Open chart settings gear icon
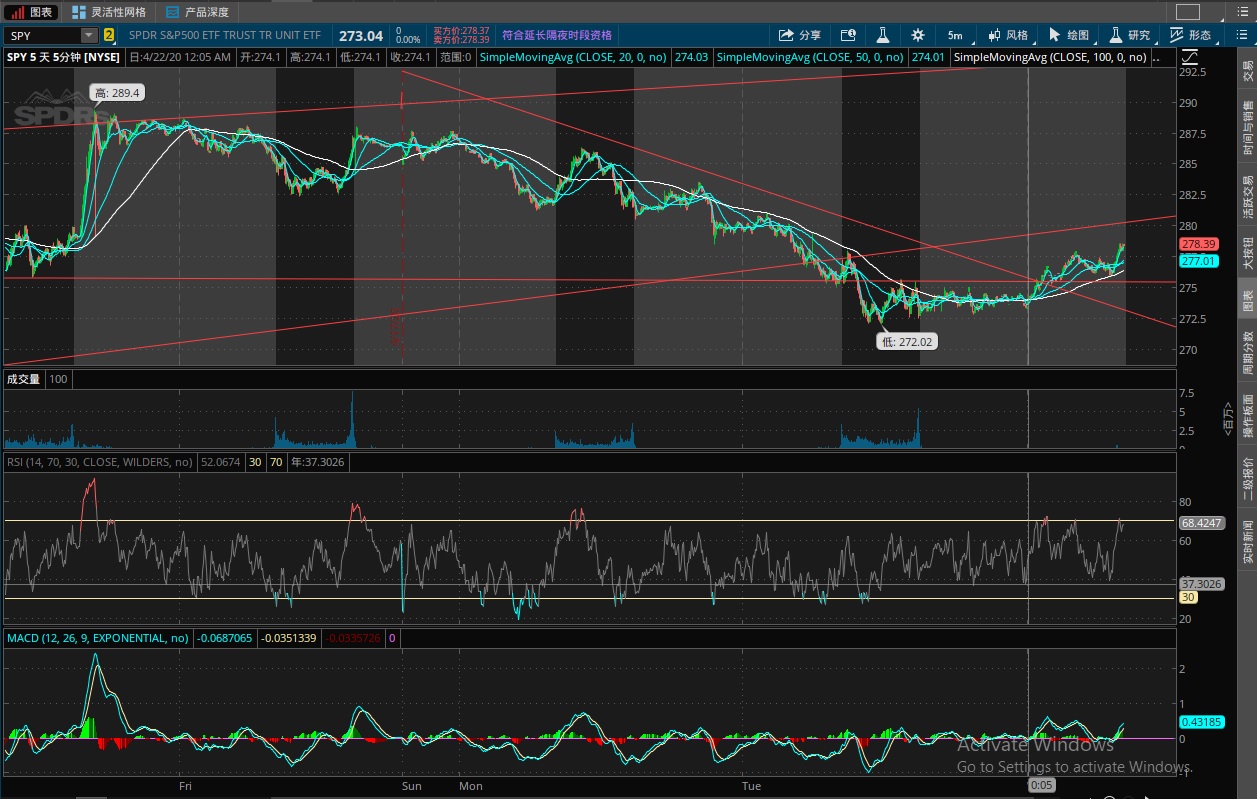 click(918, 35)
